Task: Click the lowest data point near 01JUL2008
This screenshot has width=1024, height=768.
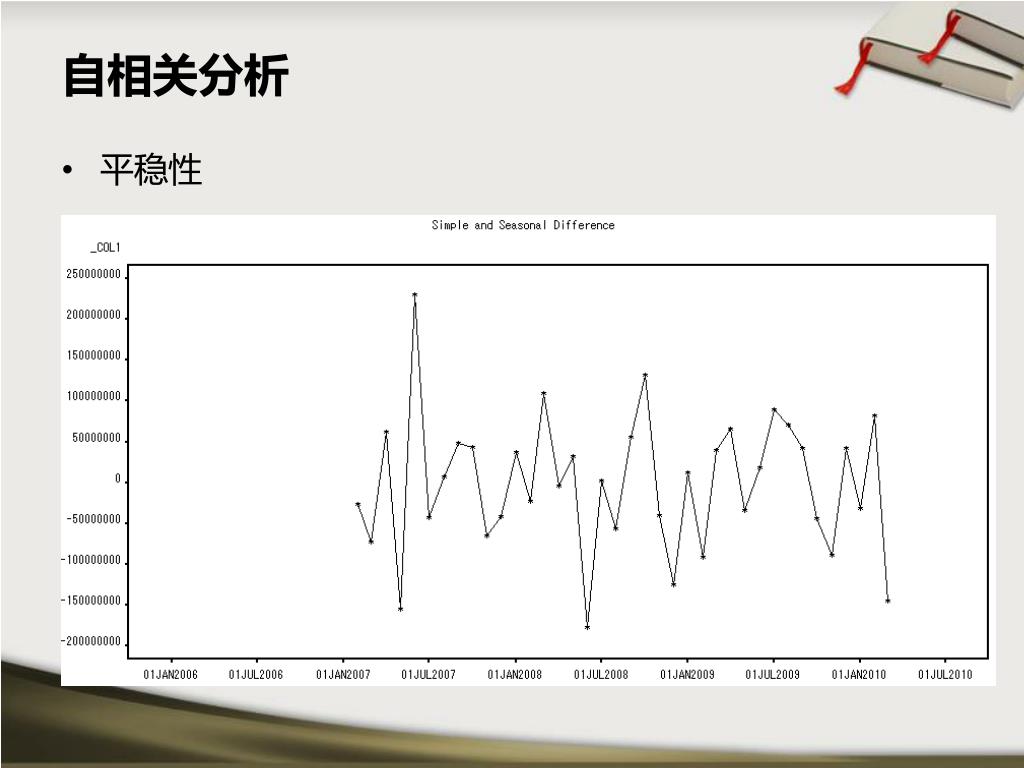Action: (587, 627)
